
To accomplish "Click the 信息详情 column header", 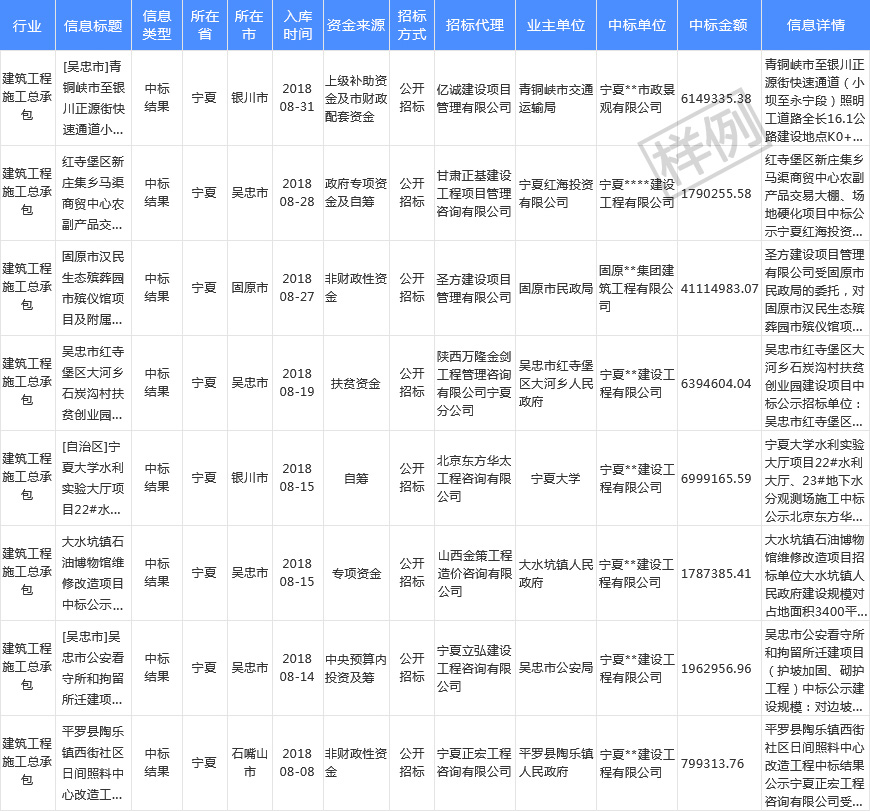I will pyautogui.click(x=815, y=26).
